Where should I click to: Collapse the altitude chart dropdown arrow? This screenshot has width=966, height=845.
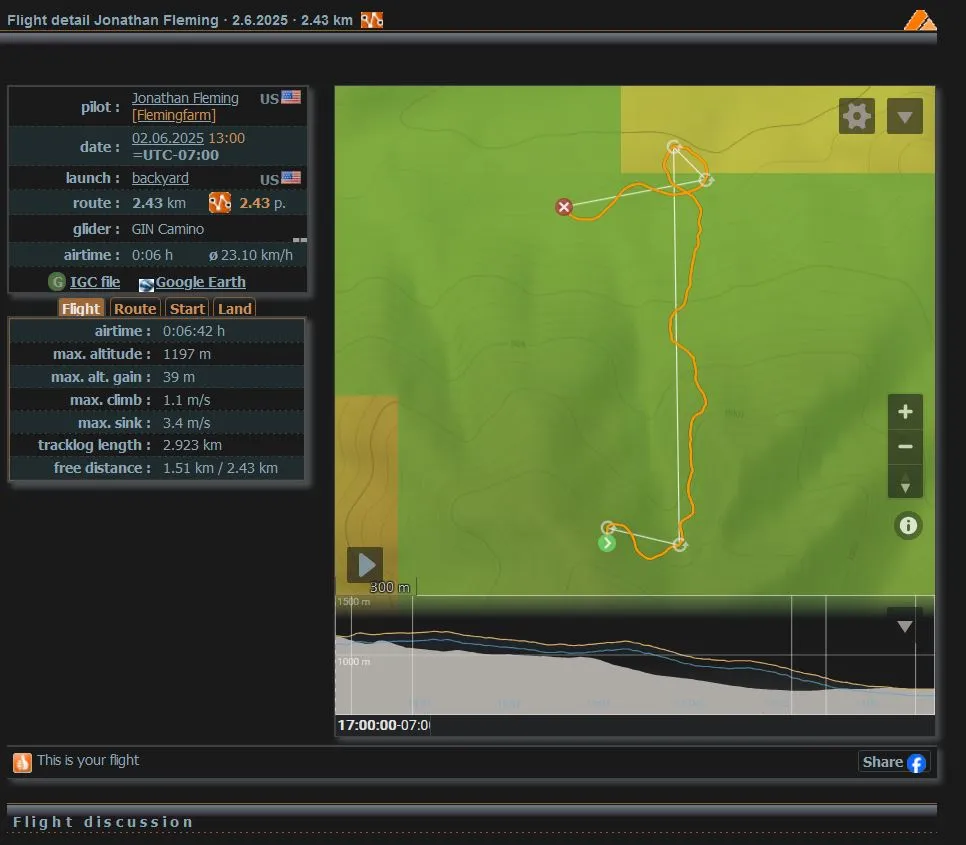tap(904, 626)
